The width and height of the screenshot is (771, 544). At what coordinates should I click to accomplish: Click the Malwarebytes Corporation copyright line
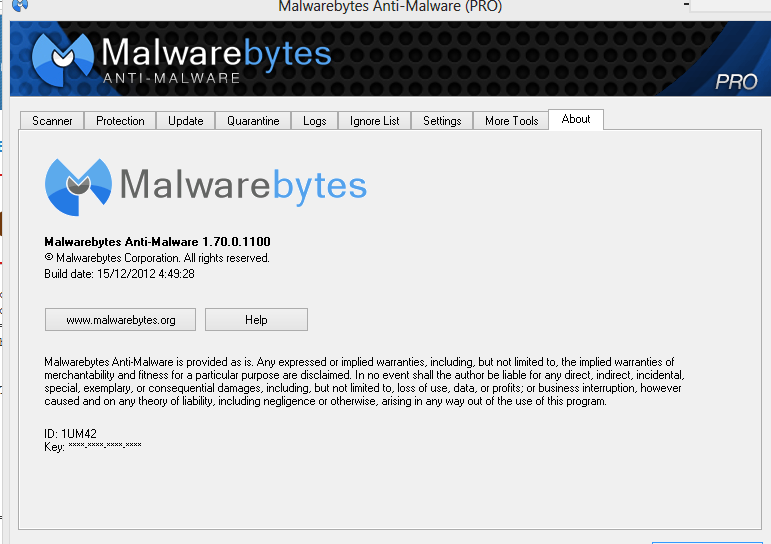tap(157, 258)
